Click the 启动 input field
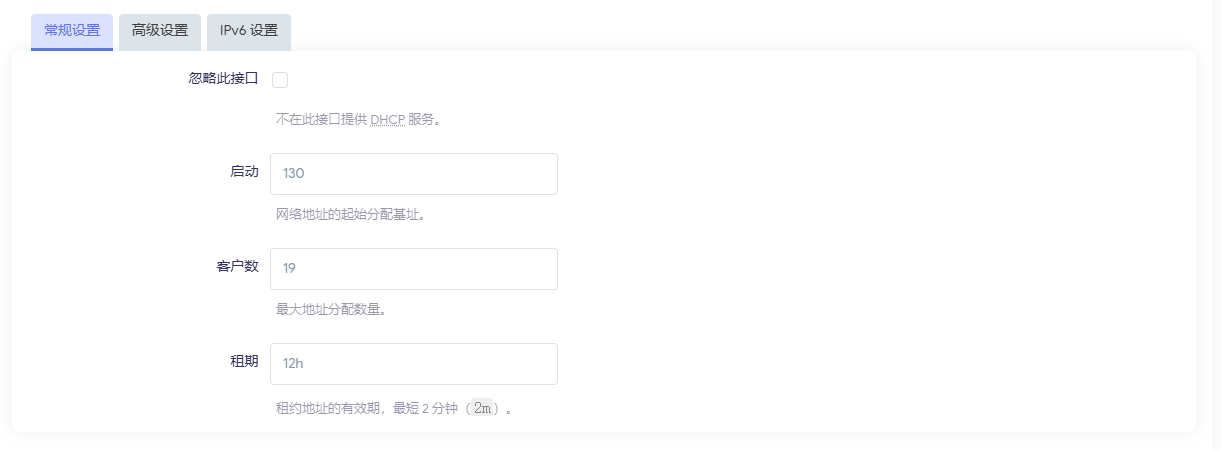 tap(413, 174)
